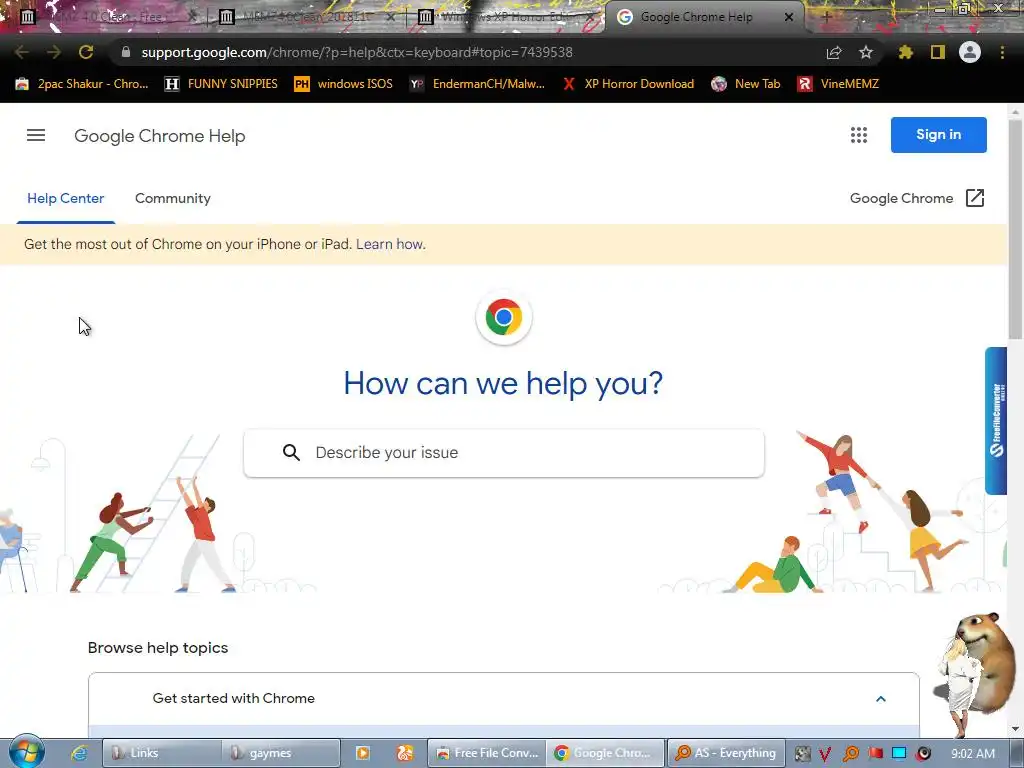Open the UC Browser taskbar icon
Image resolution: width=1024 pixels, height=768 pixels.
pos(405,753)
